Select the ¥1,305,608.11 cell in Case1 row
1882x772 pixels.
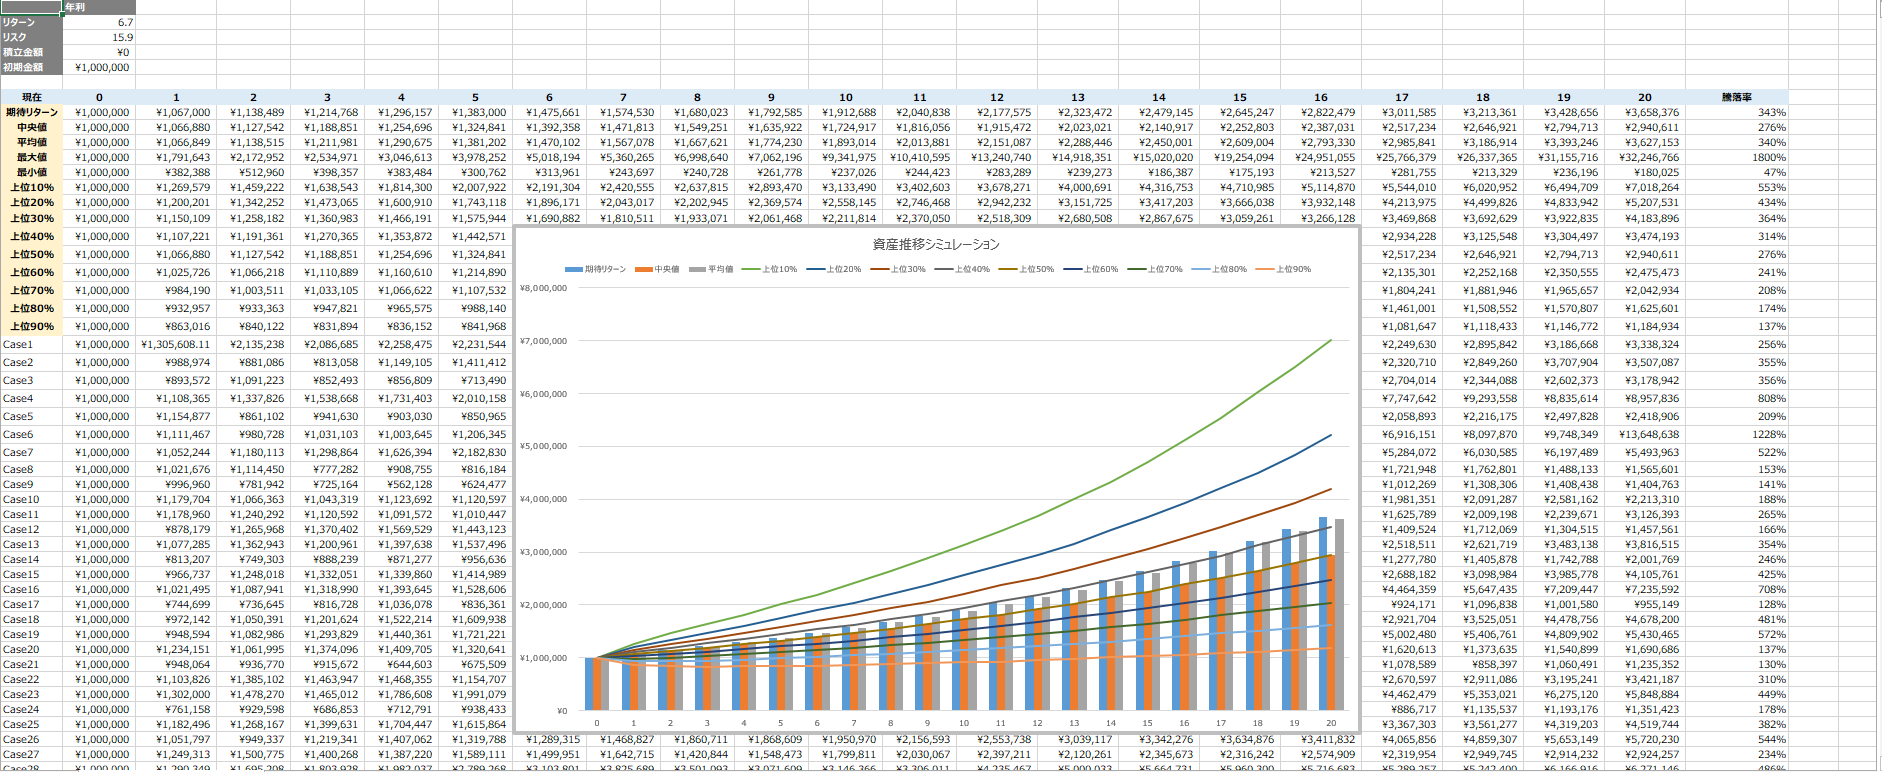pos(176,344)
